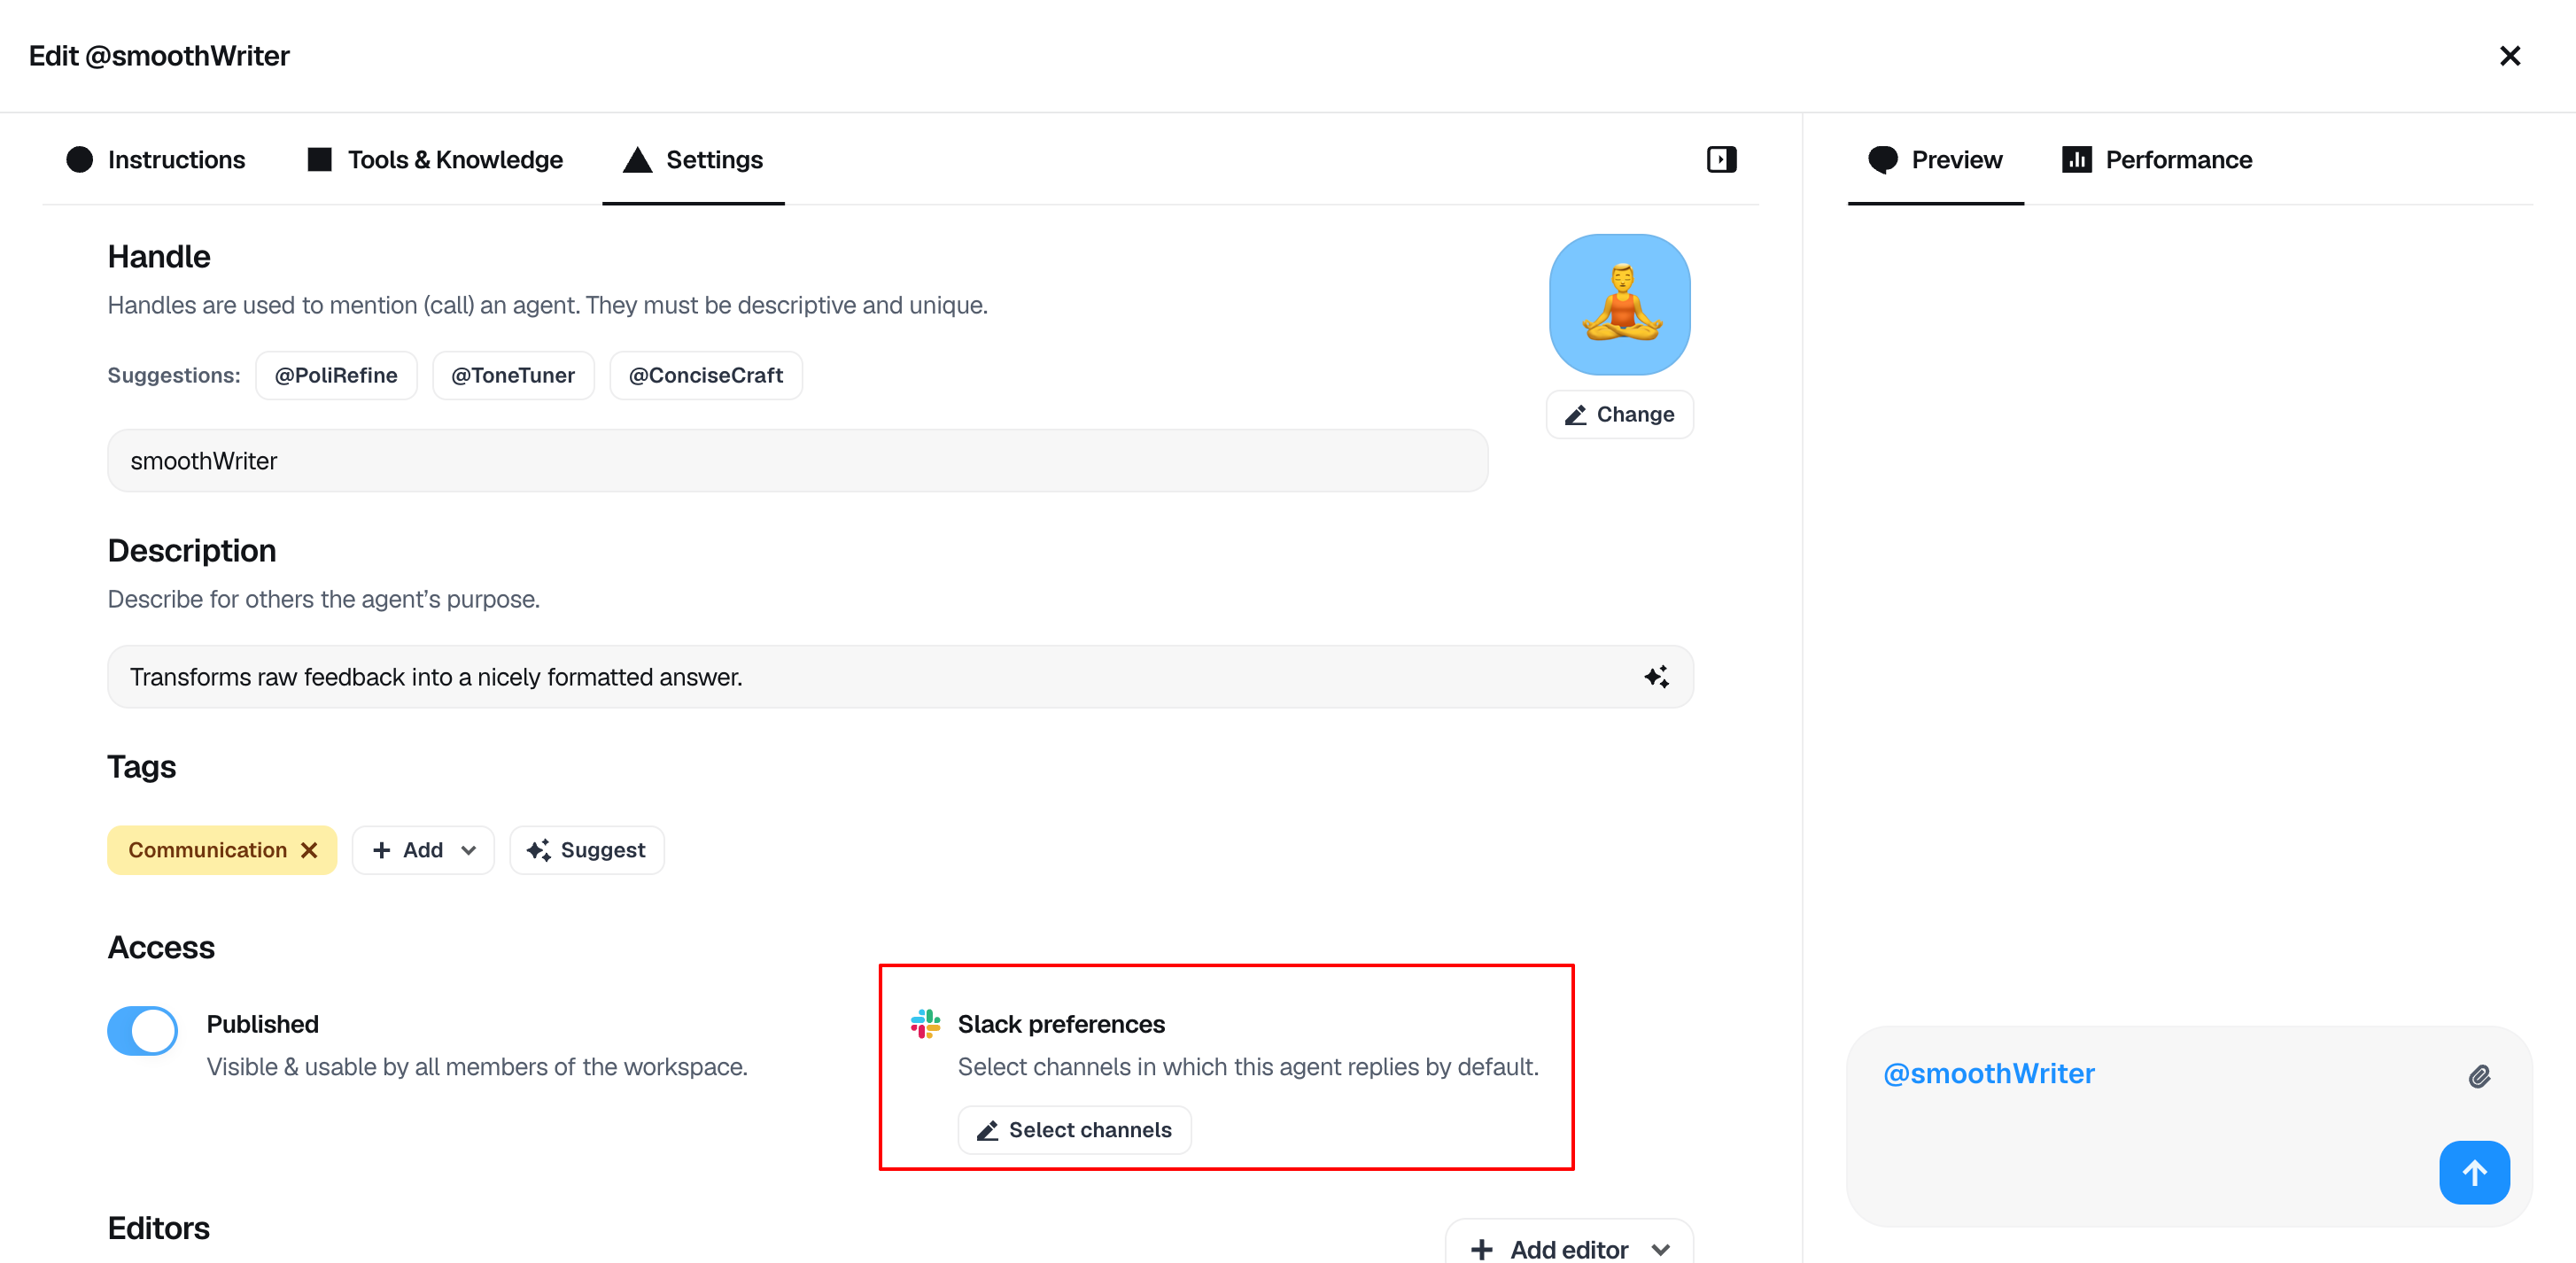Open the Add tag dropdown

(423, 850)
